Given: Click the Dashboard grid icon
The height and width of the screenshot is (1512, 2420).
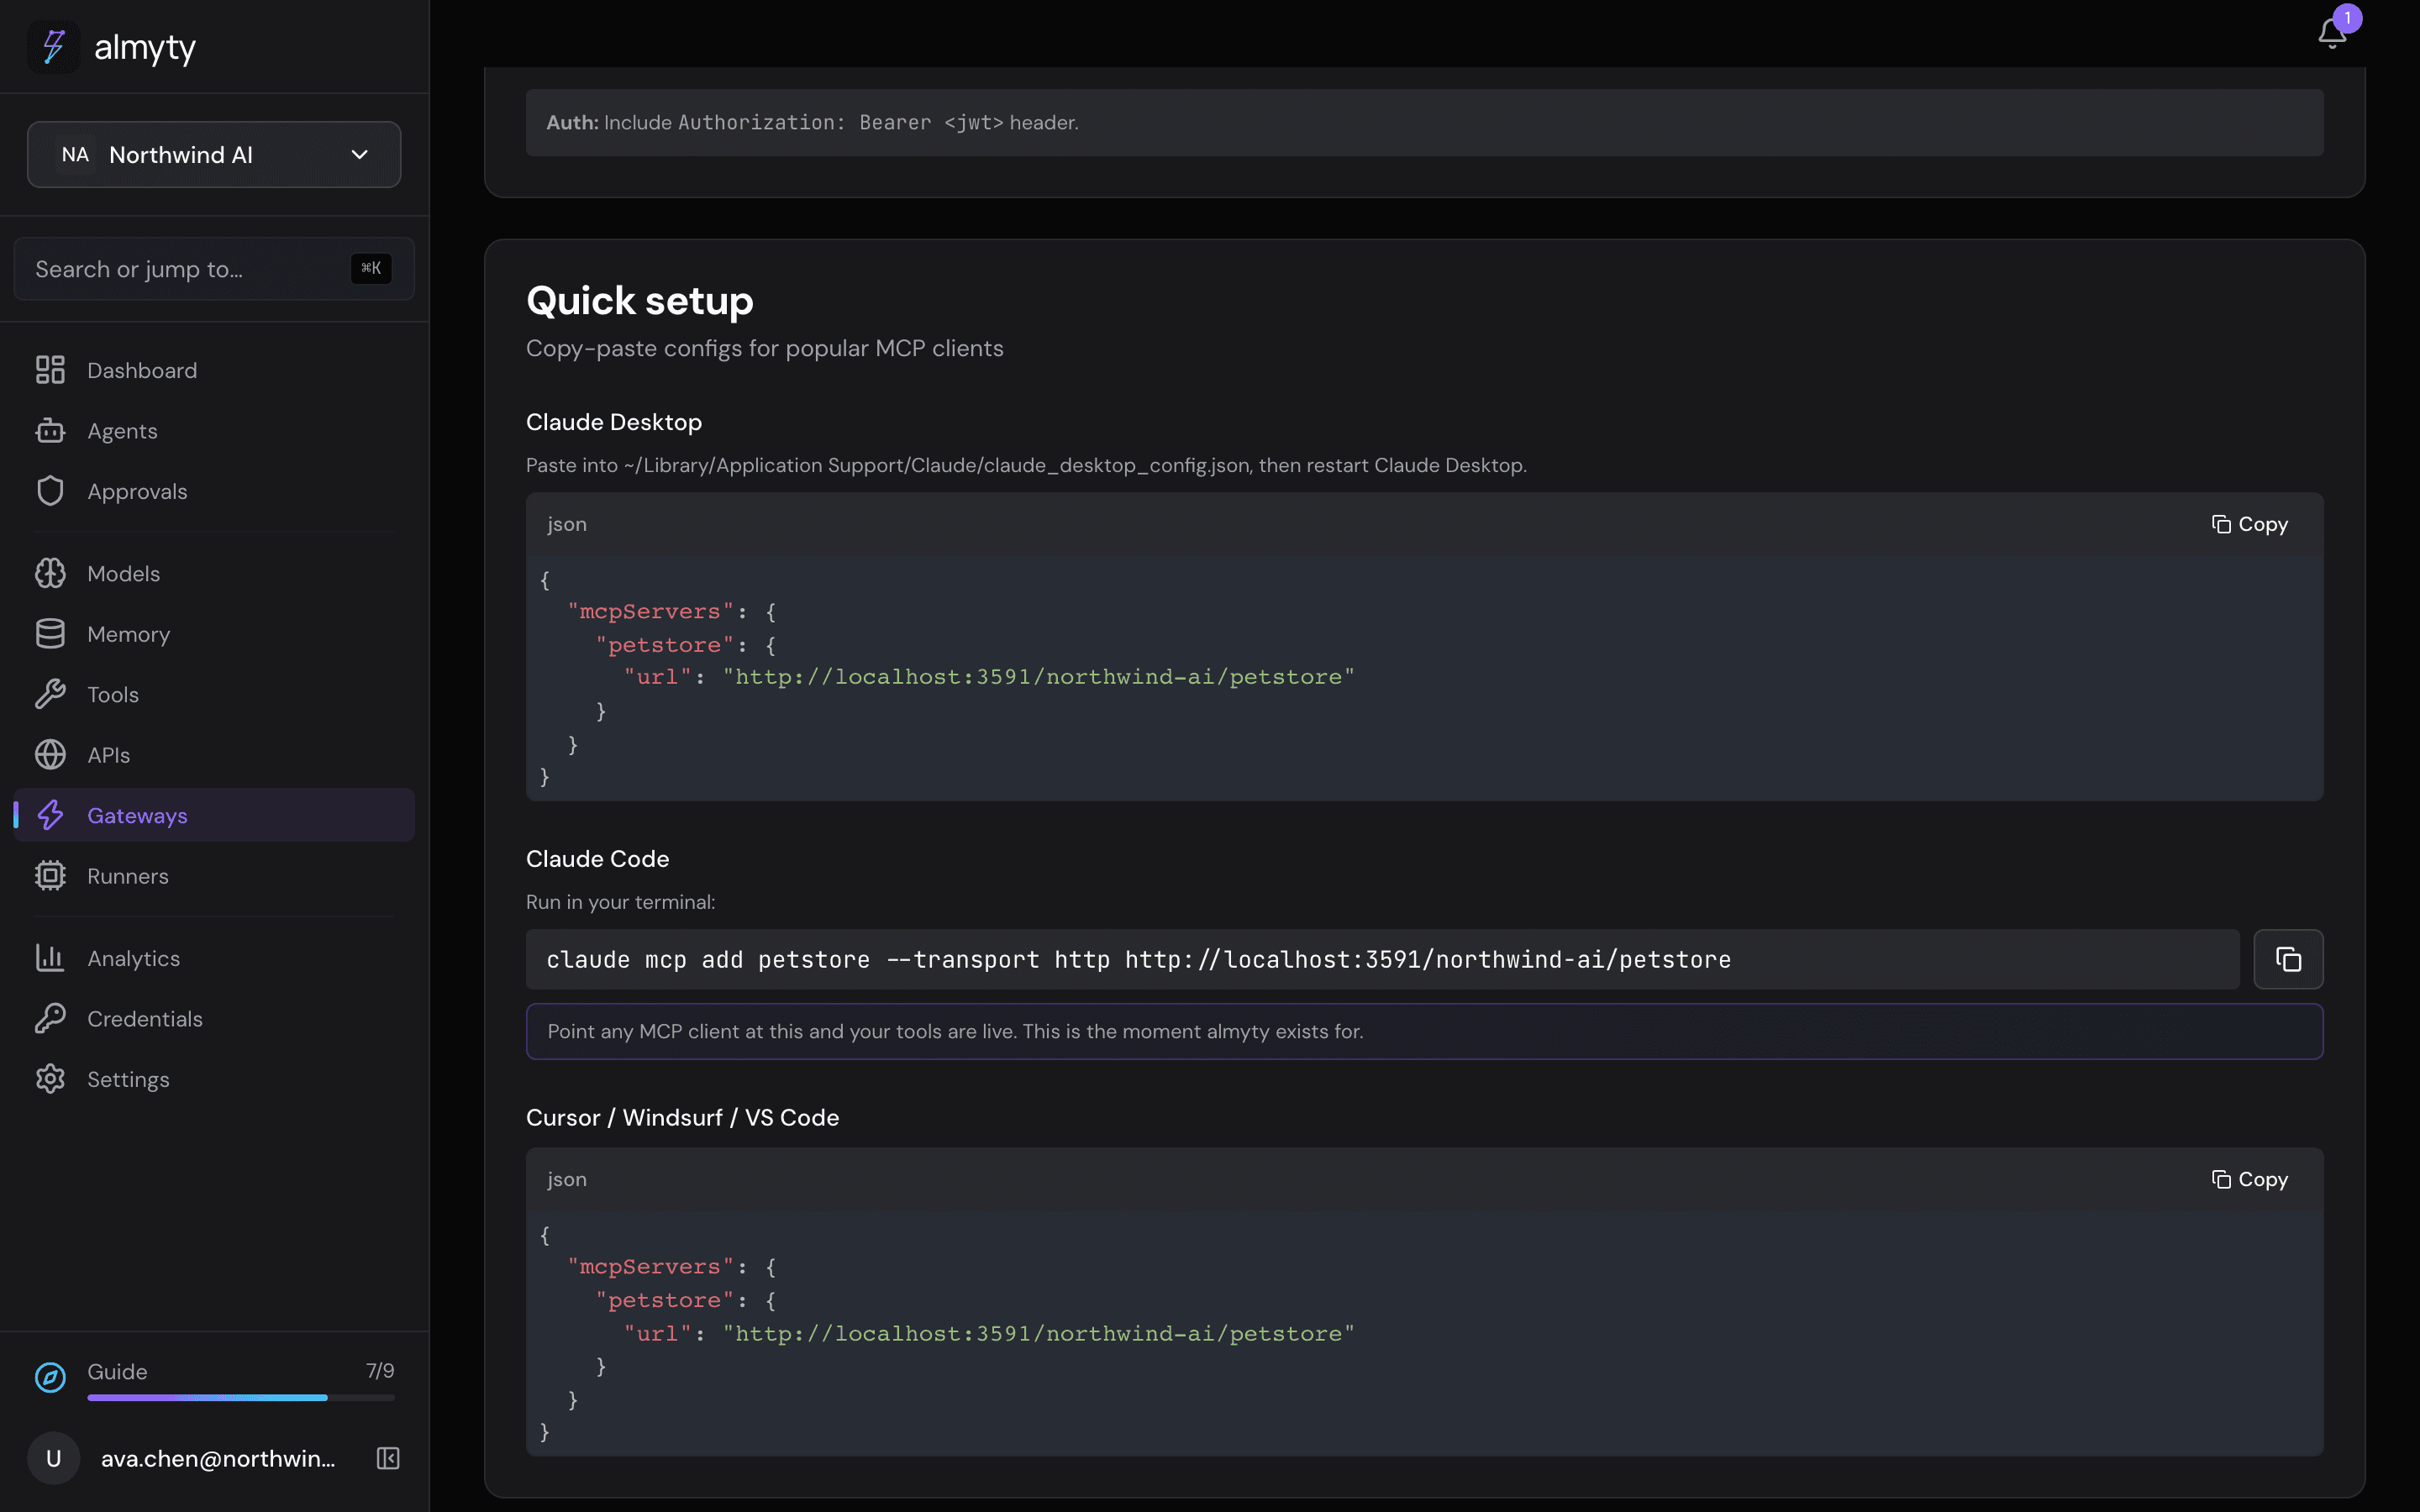Looking at the screenshot, I should [x=50, y=370].
